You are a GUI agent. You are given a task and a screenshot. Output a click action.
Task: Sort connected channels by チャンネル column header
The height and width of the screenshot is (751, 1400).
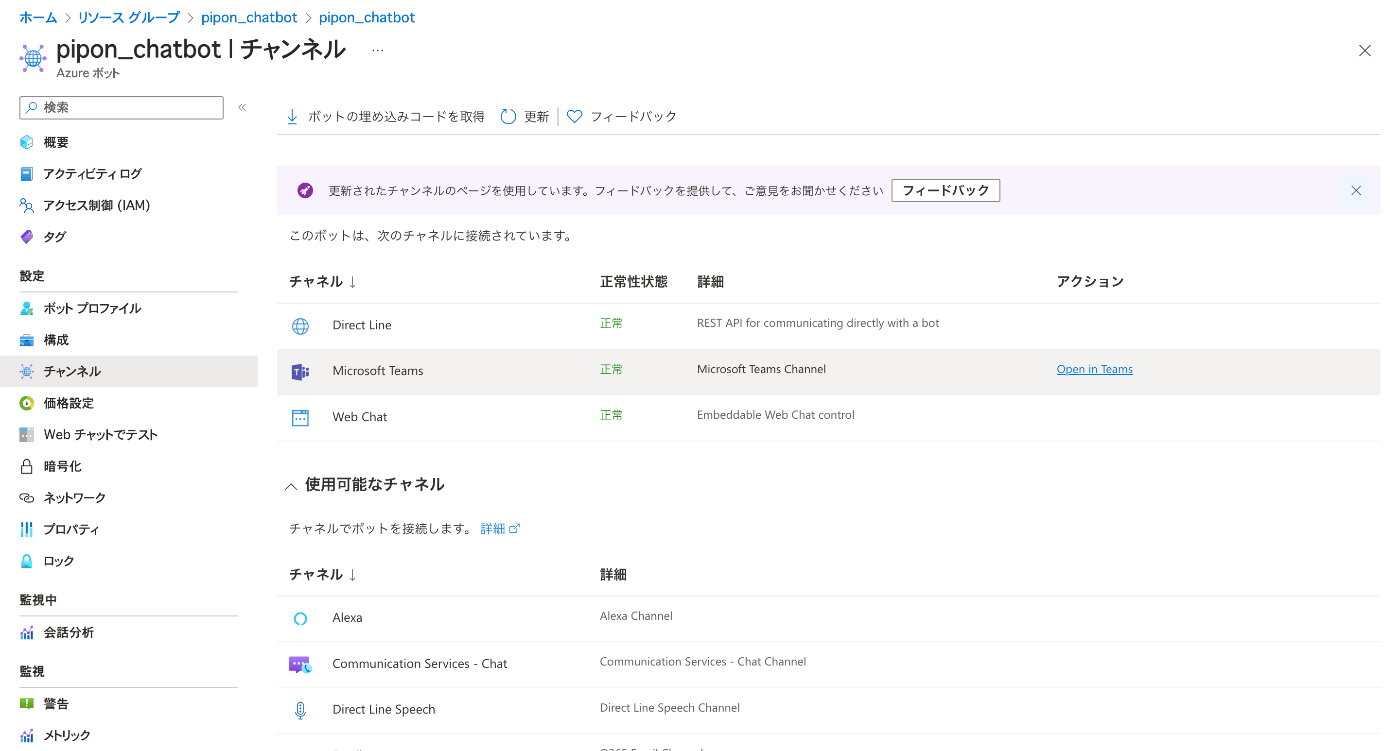coord(323,282)
